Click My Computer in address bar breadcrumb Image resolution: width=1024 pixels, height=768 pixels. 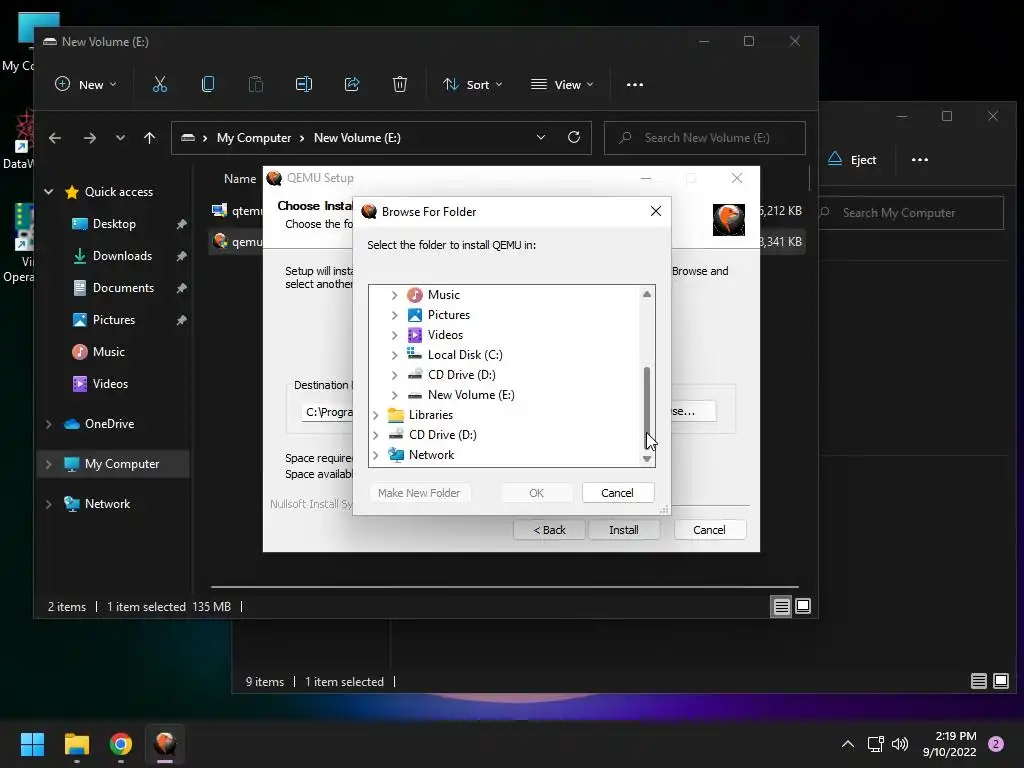click(254, 138)
